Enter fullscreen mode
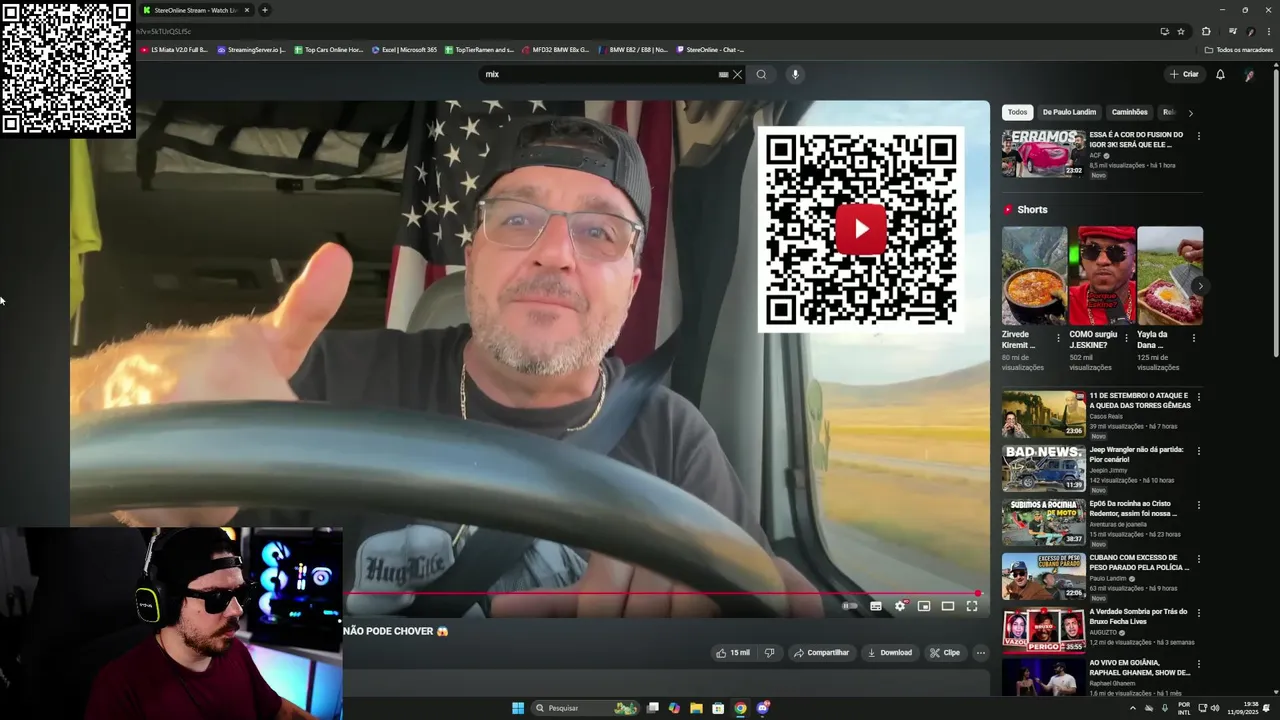Viewport: 1280px width, 720px height. pyautogui.click(x=972, y=606)
